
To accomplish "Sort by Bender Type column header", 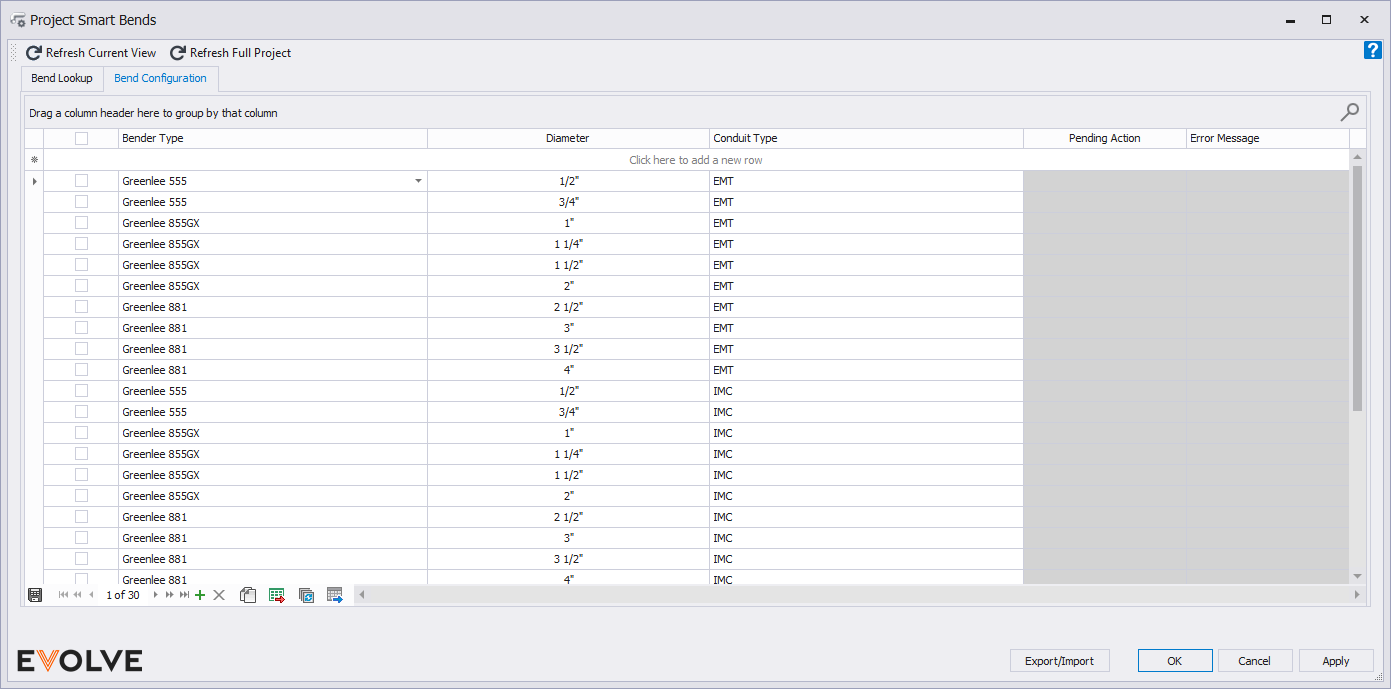I will click(x=273, y=139).
